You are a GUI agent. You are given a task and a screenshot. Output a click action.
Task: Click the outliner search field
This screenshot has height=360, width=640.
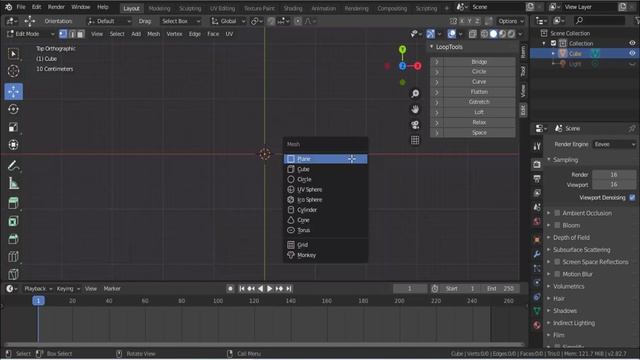click(x=600, y=20)
